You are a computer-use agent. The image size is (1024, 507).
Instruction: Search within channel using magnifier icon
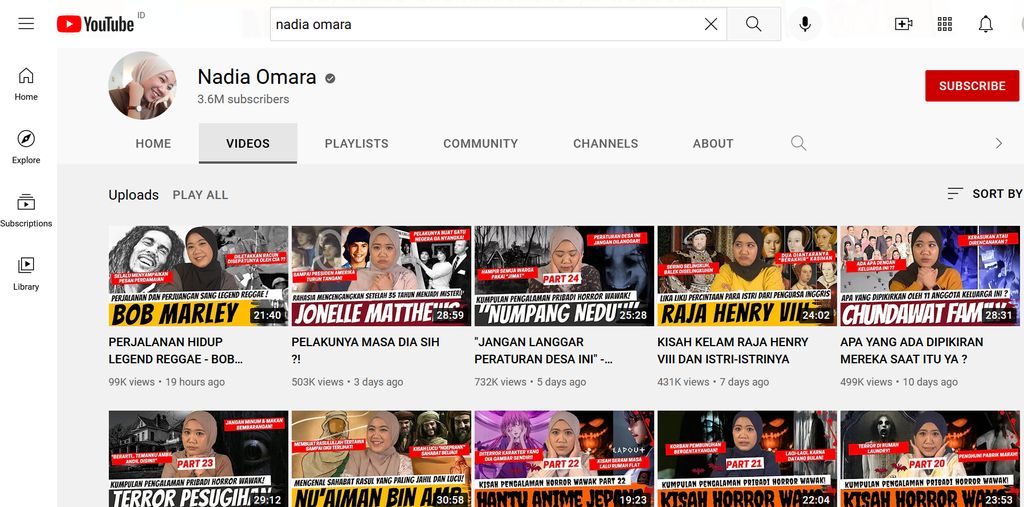coord(798,143)
